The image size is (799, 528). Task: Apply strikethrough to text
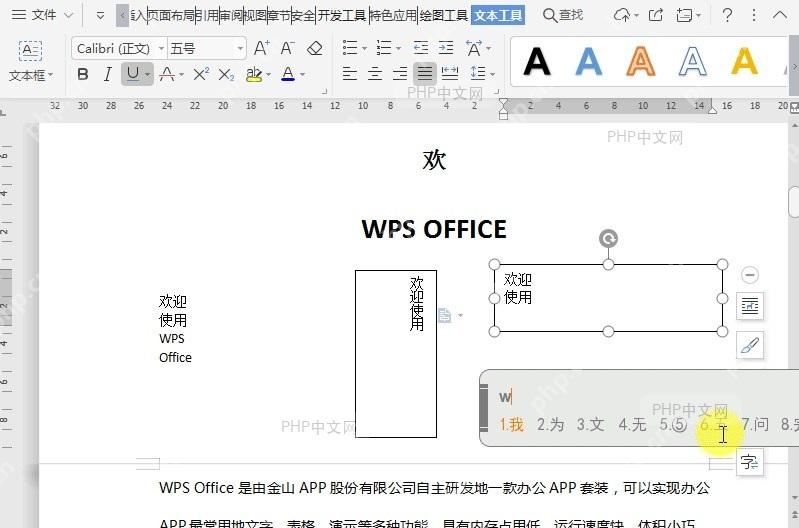[x=167, y=74]
